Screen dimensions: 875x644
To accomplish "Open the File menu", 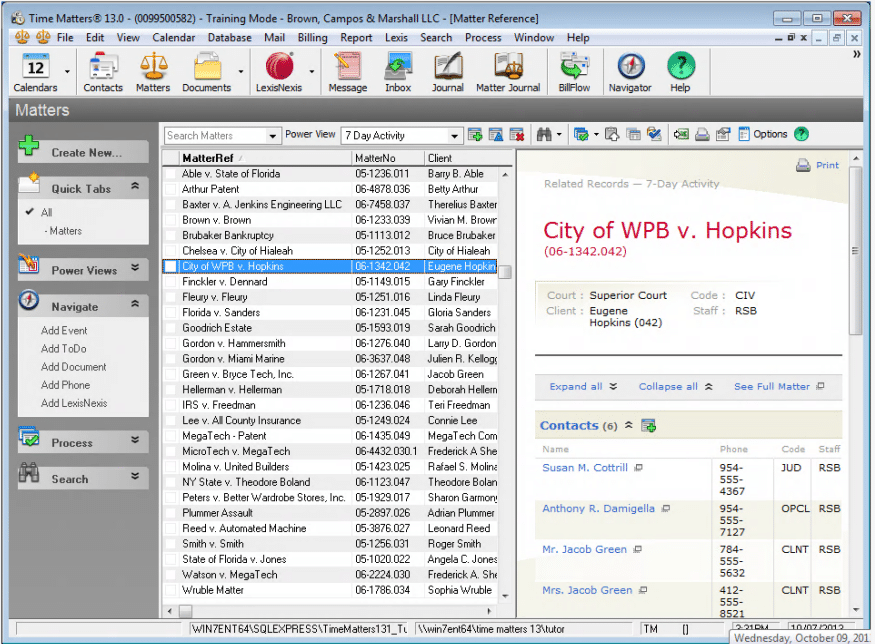I will [x=65, y=37].
